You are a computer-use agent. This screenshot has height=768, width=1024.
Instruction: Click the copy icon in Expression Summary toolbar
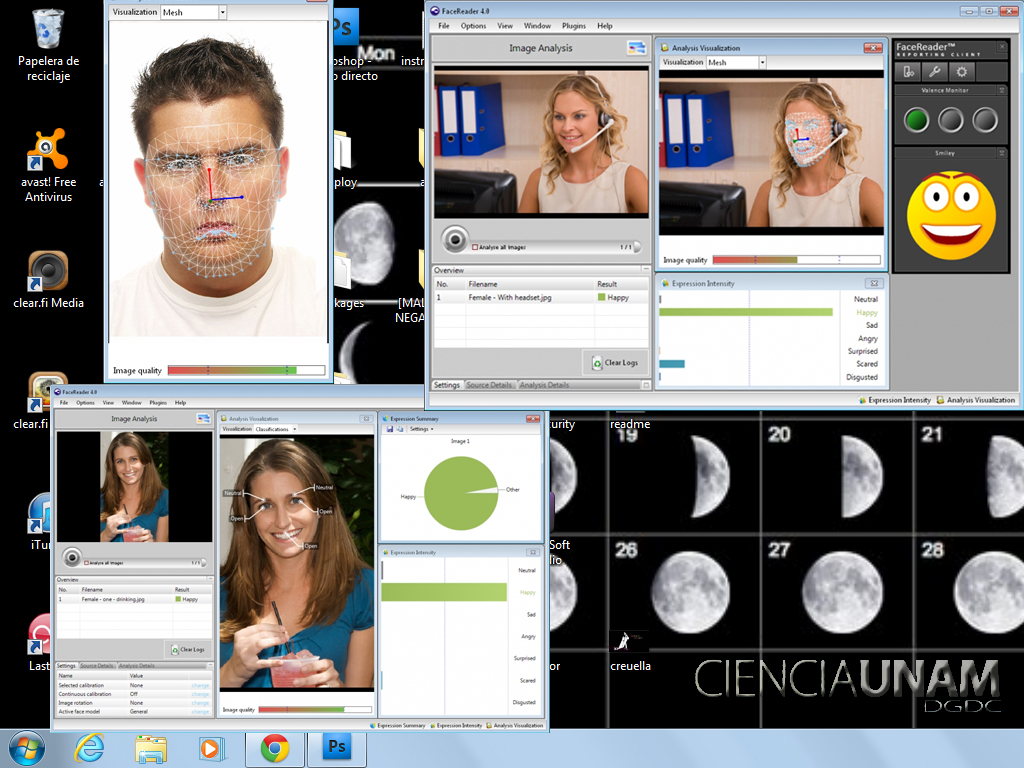coord(399,429)
